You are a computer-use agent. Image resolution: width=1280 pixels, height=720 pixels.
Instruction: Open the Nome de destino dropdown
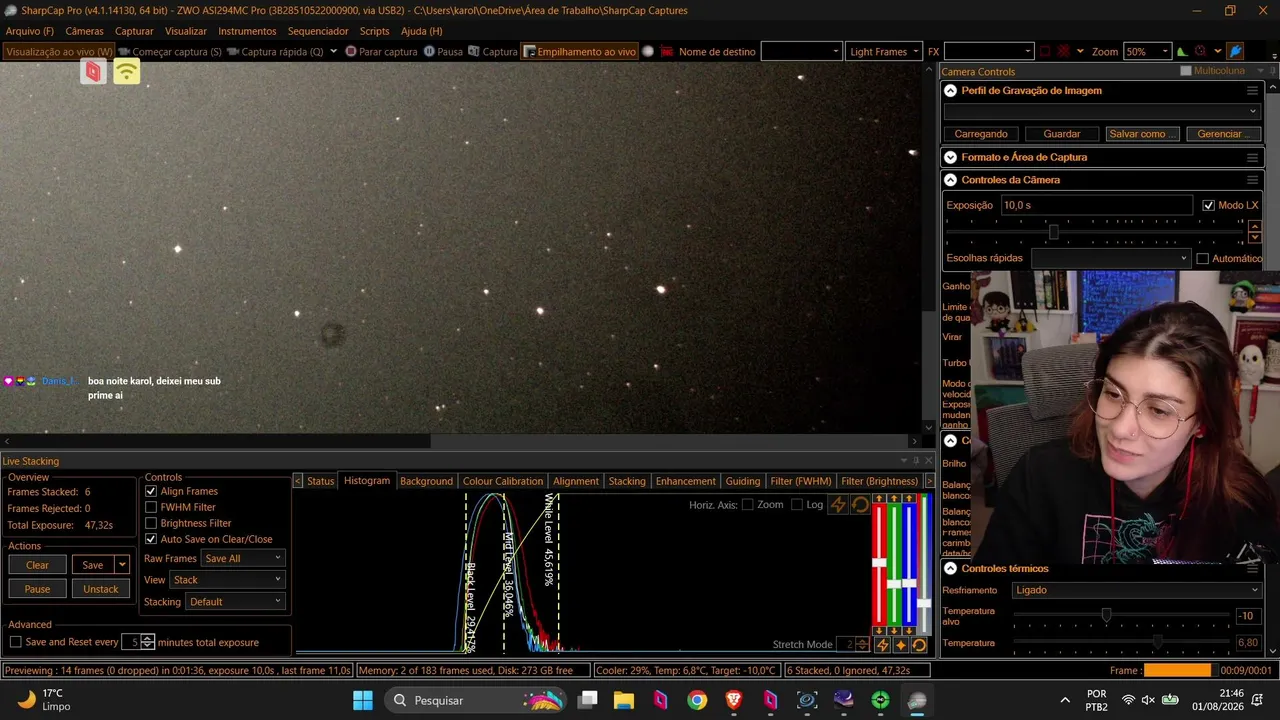click(x=802, y=52)
